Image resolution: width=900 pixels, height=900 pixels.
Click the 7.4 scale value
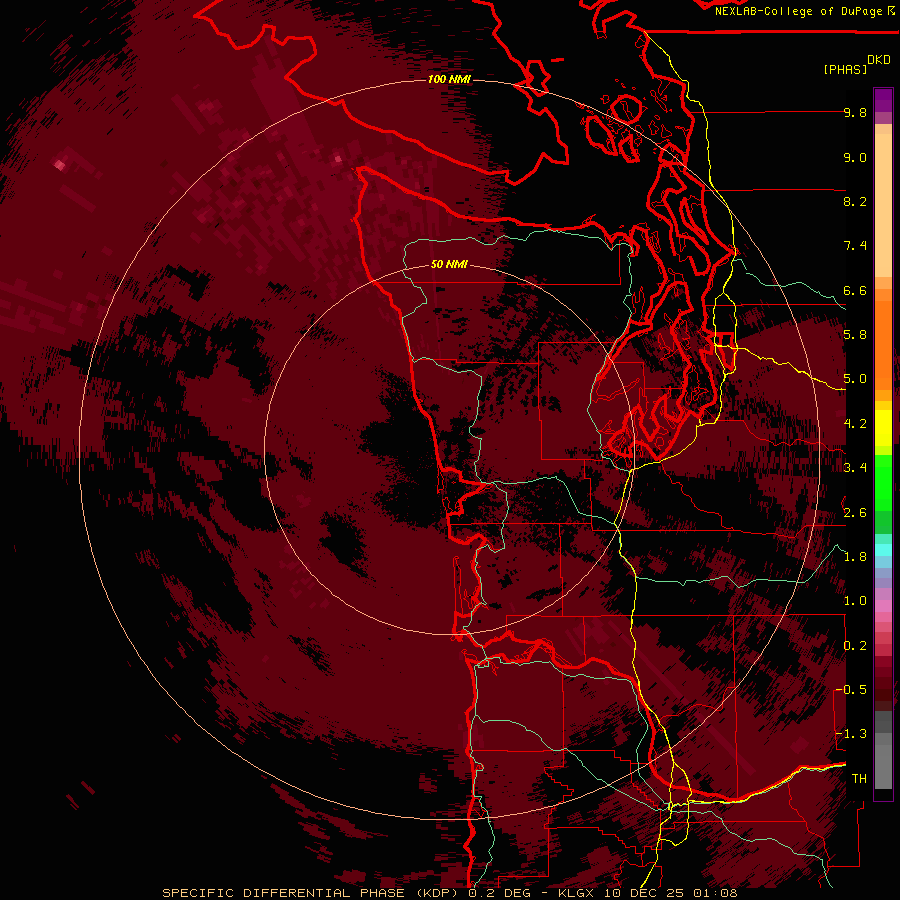pyautogui.click(x=855, y=246)
